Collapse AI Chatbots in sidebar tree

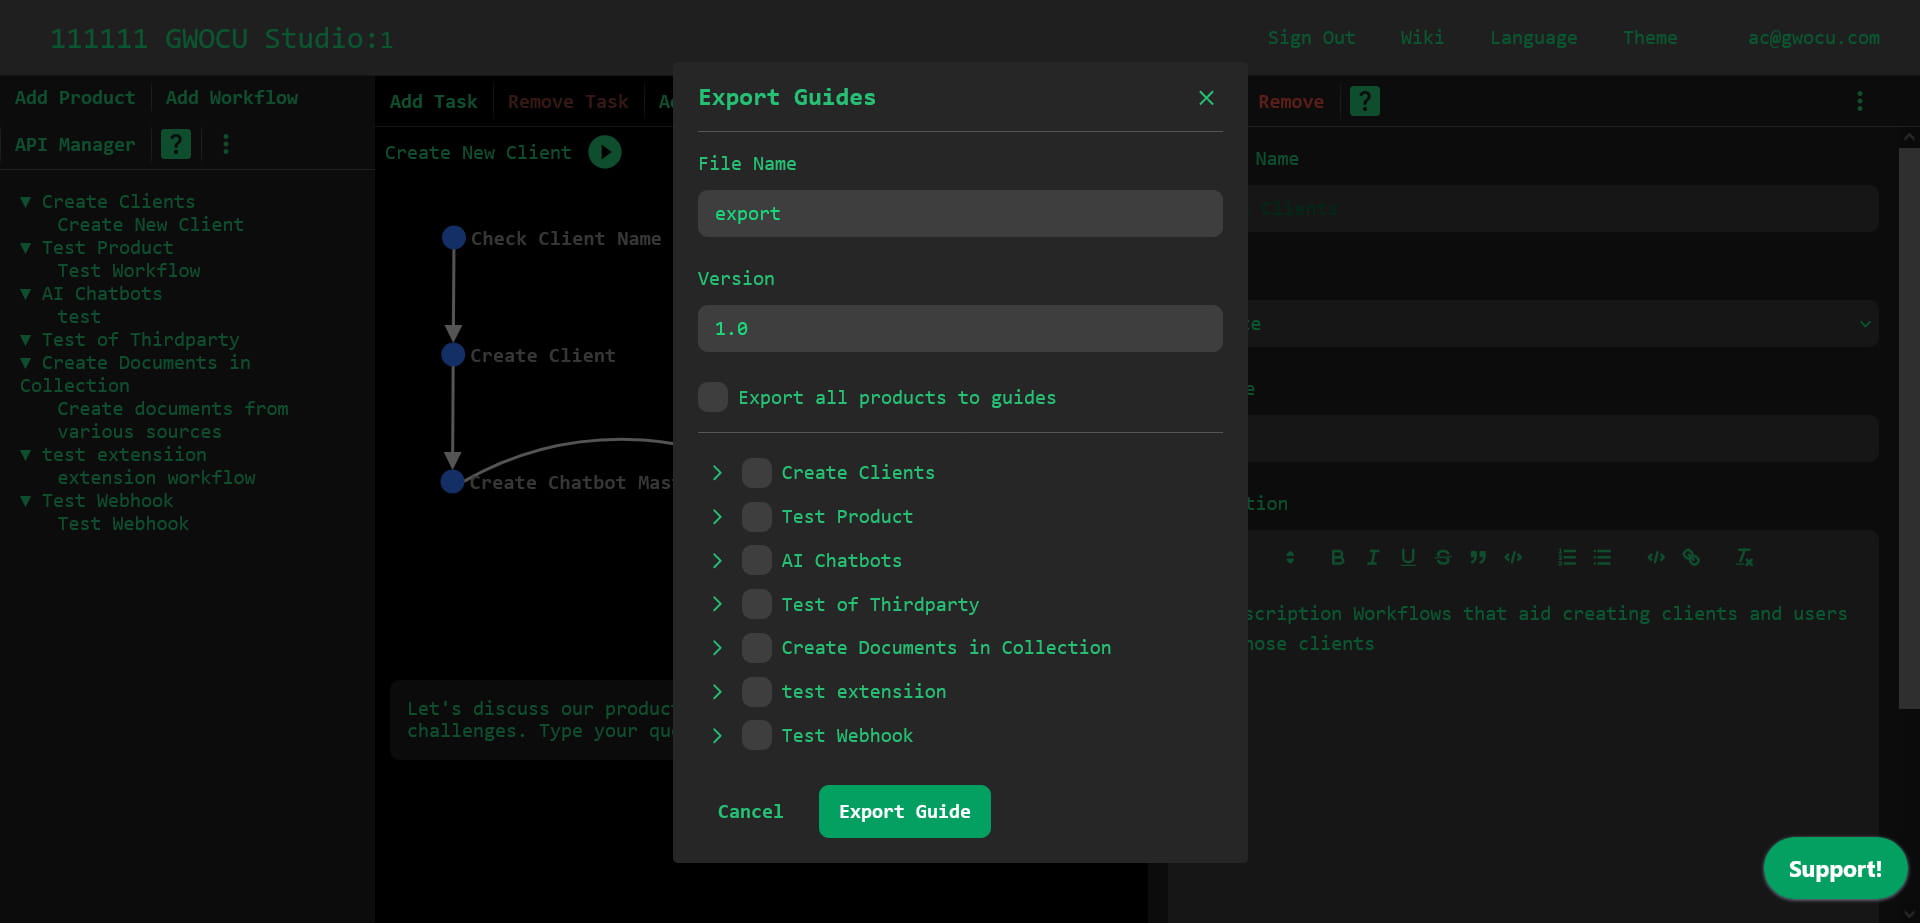[x=26, y=294]
